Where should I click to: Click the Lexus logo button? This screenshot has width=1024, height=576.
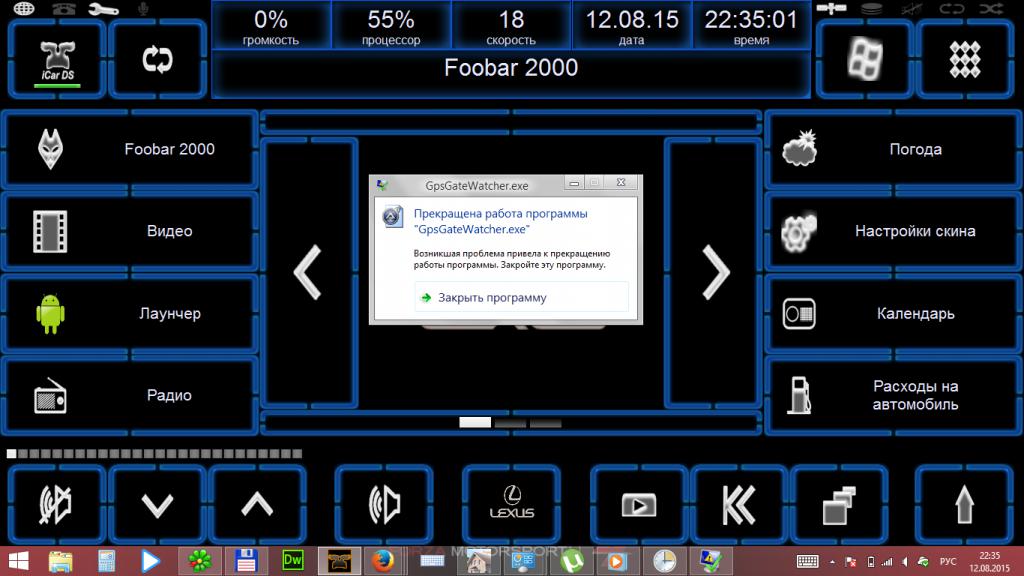[511, 505]
